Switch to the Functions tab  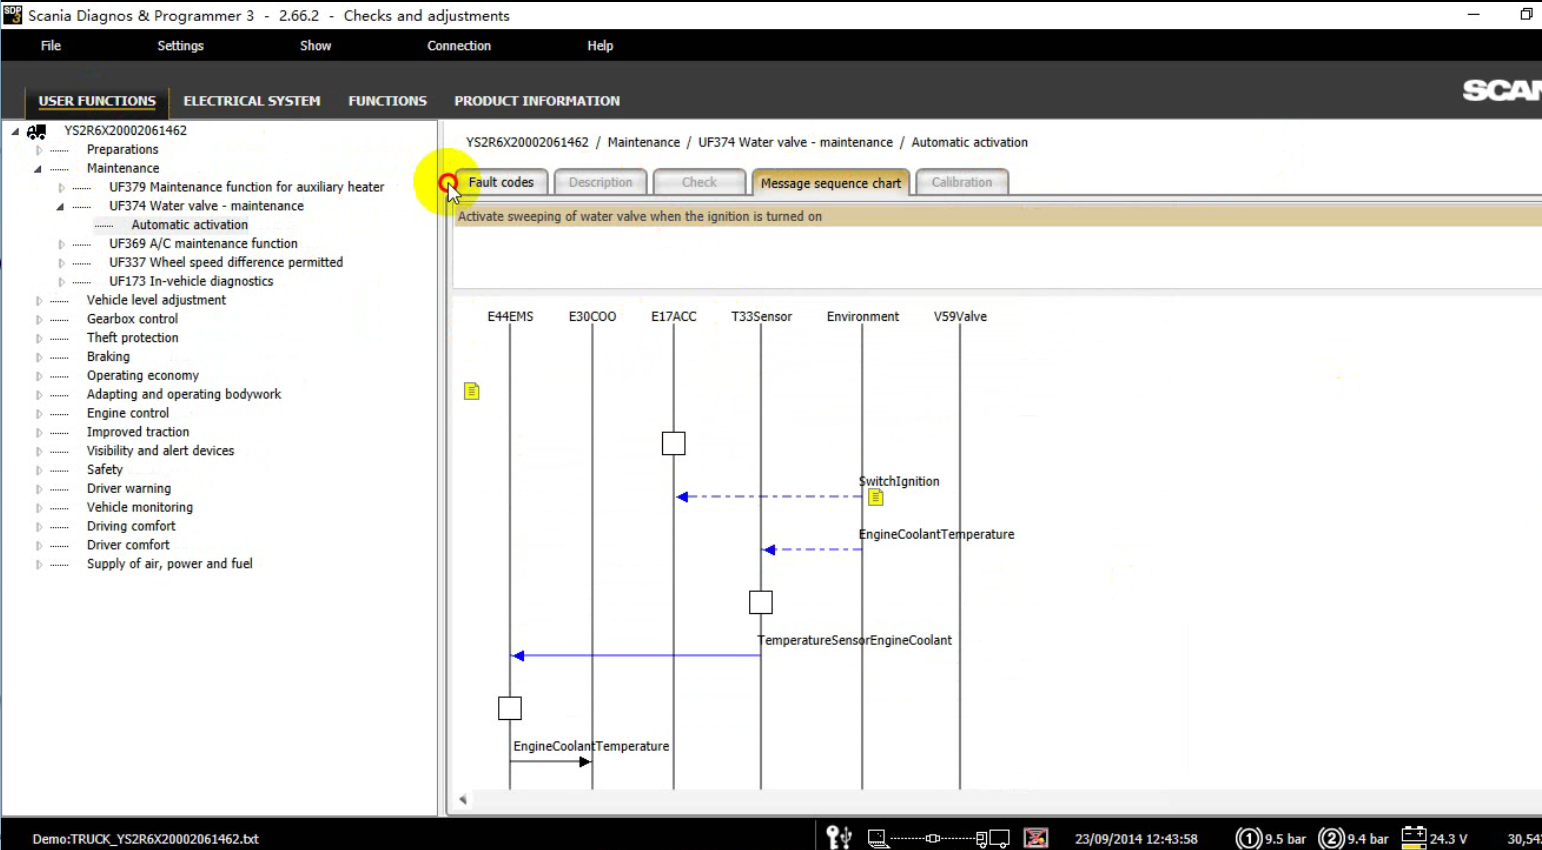tap(387, 101)
